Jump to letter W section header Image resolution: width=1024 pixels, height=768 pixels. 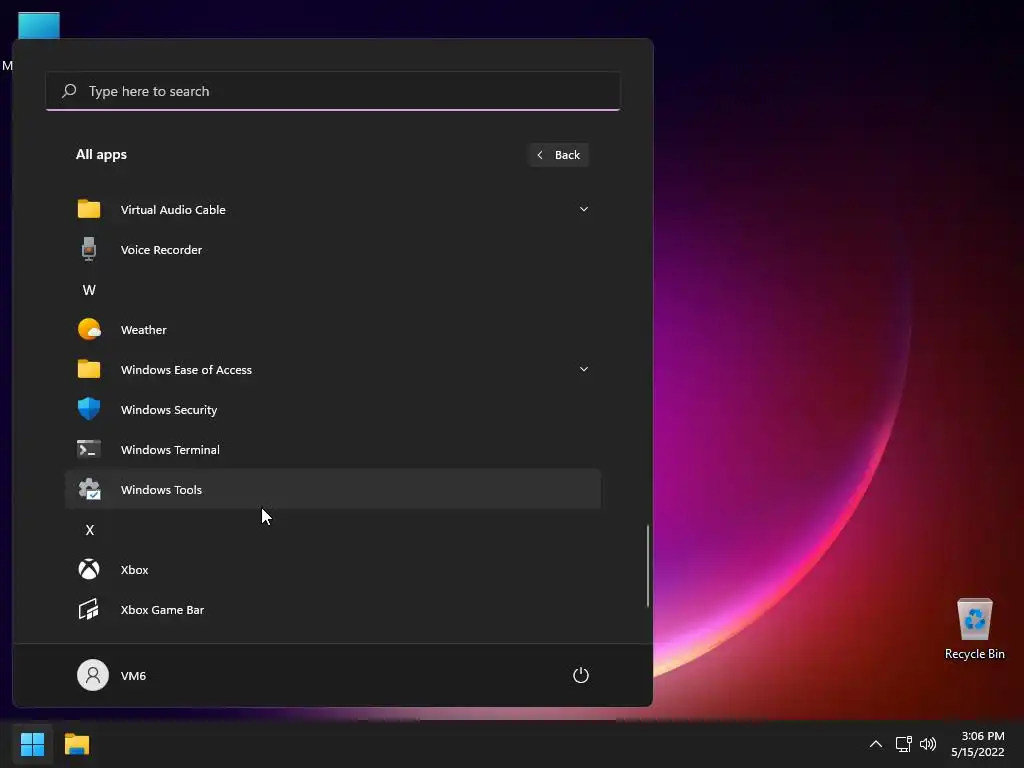[89, 290]
